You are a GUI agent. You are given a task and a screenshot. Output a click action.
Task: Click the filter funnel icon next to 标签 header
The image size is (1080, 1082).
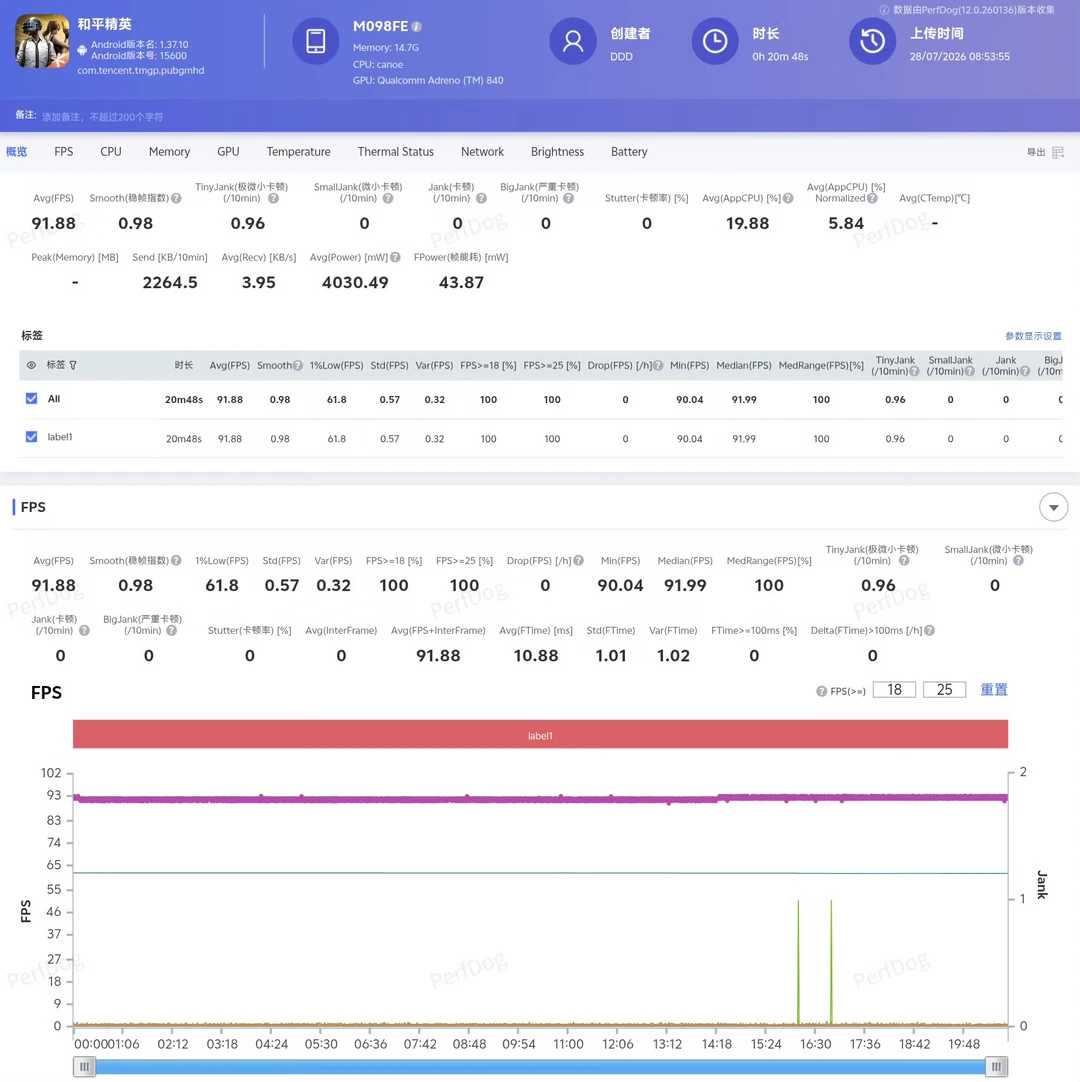coord(73,365)
